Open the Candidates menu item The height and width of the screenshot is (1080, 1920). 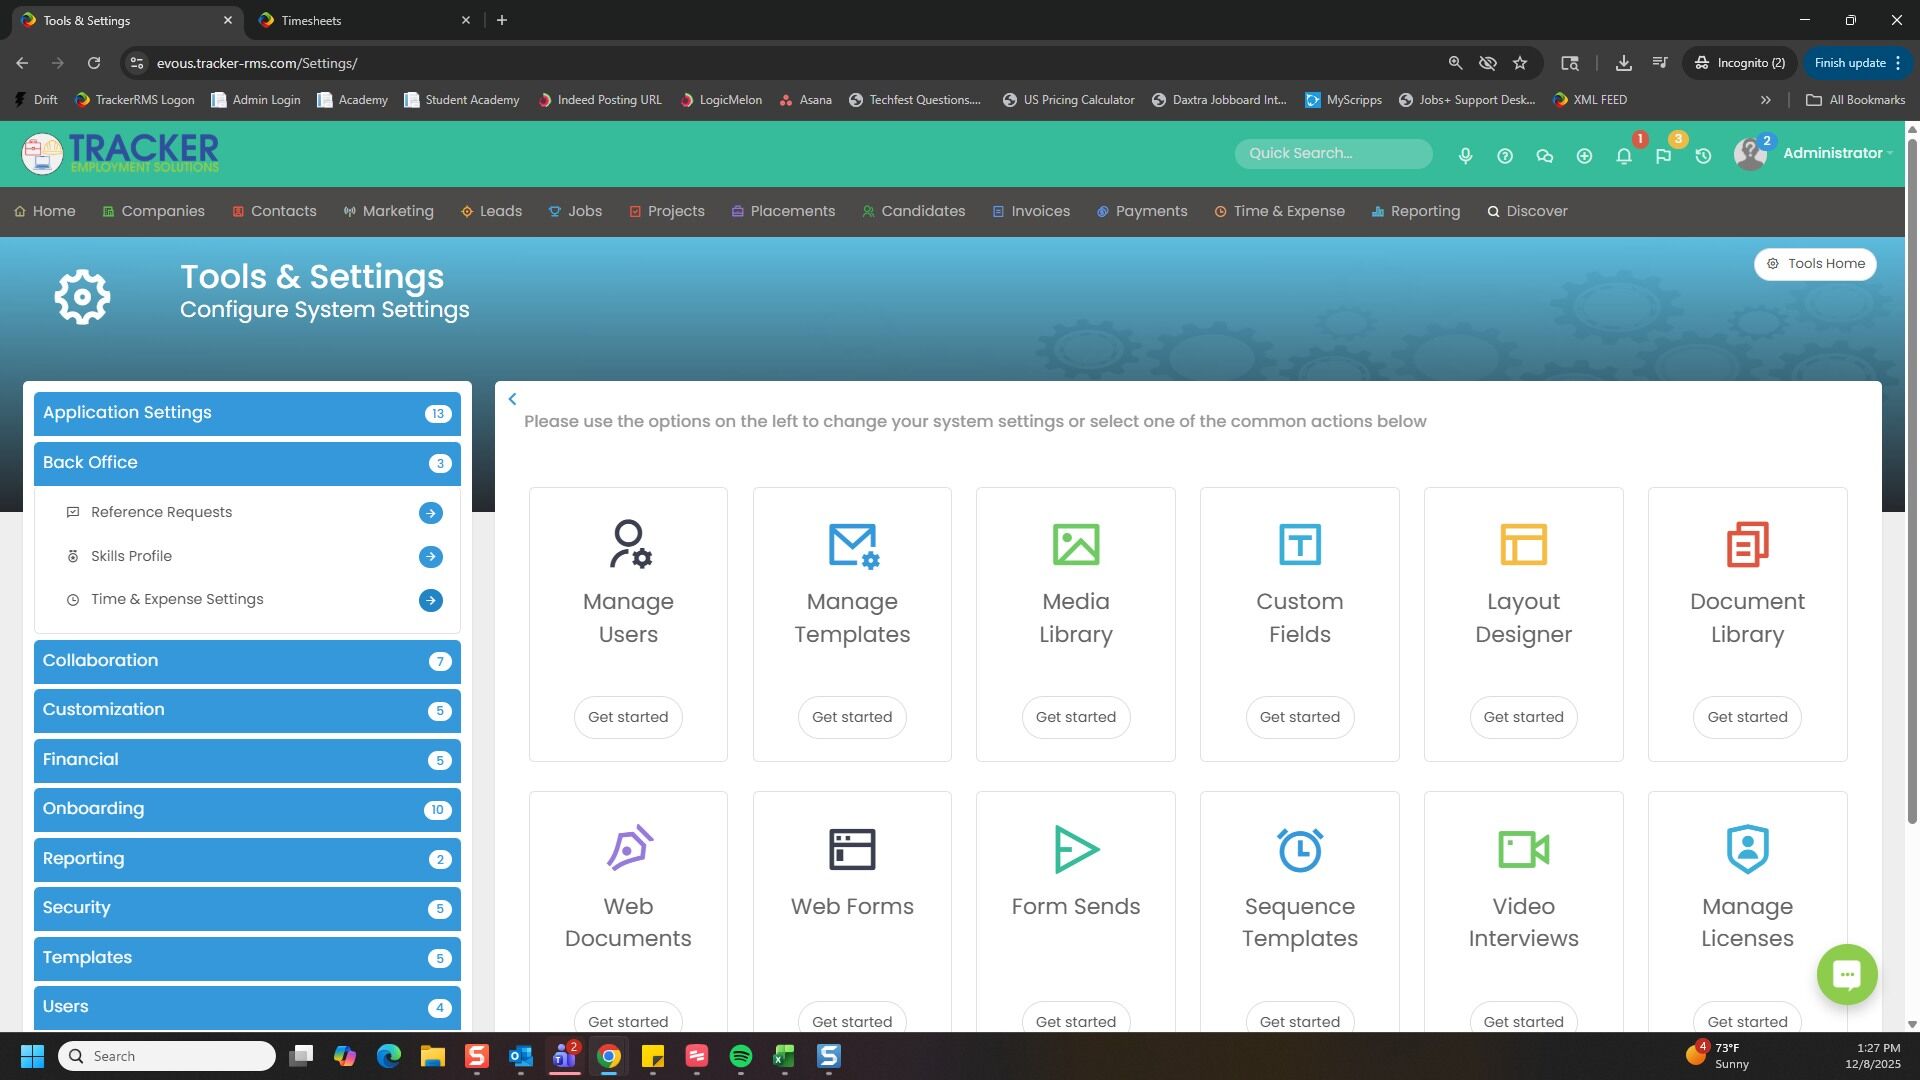pos(922,211)
